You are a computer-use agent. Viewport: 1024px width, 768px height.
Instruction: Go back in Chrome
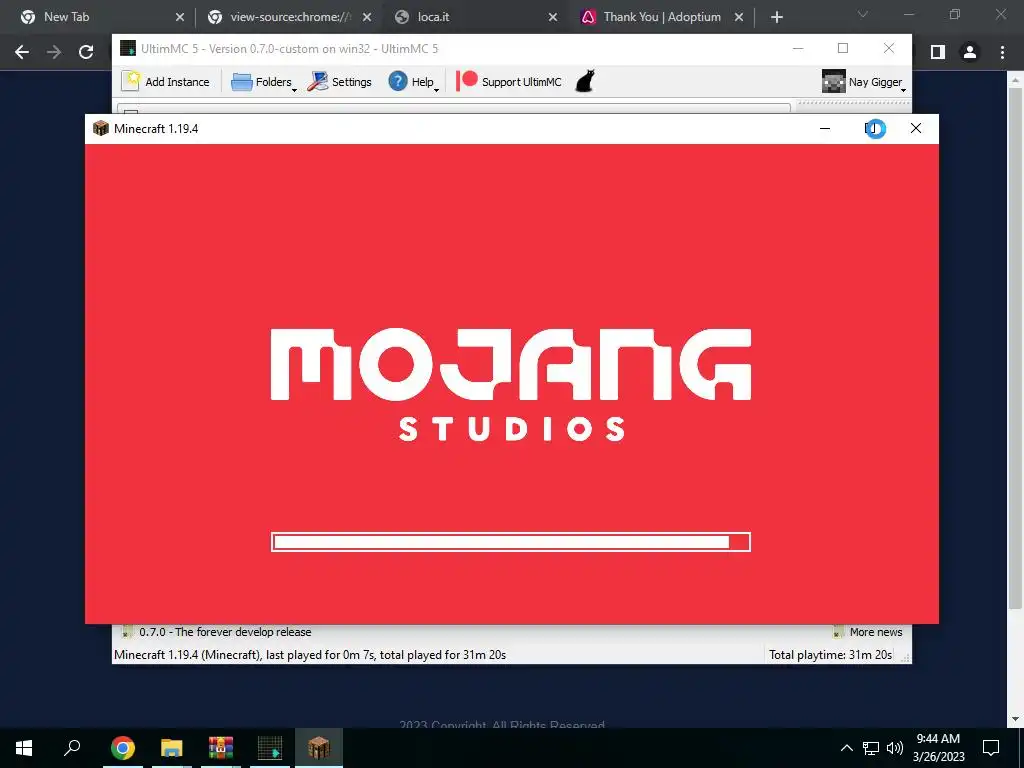pos(22,52)
